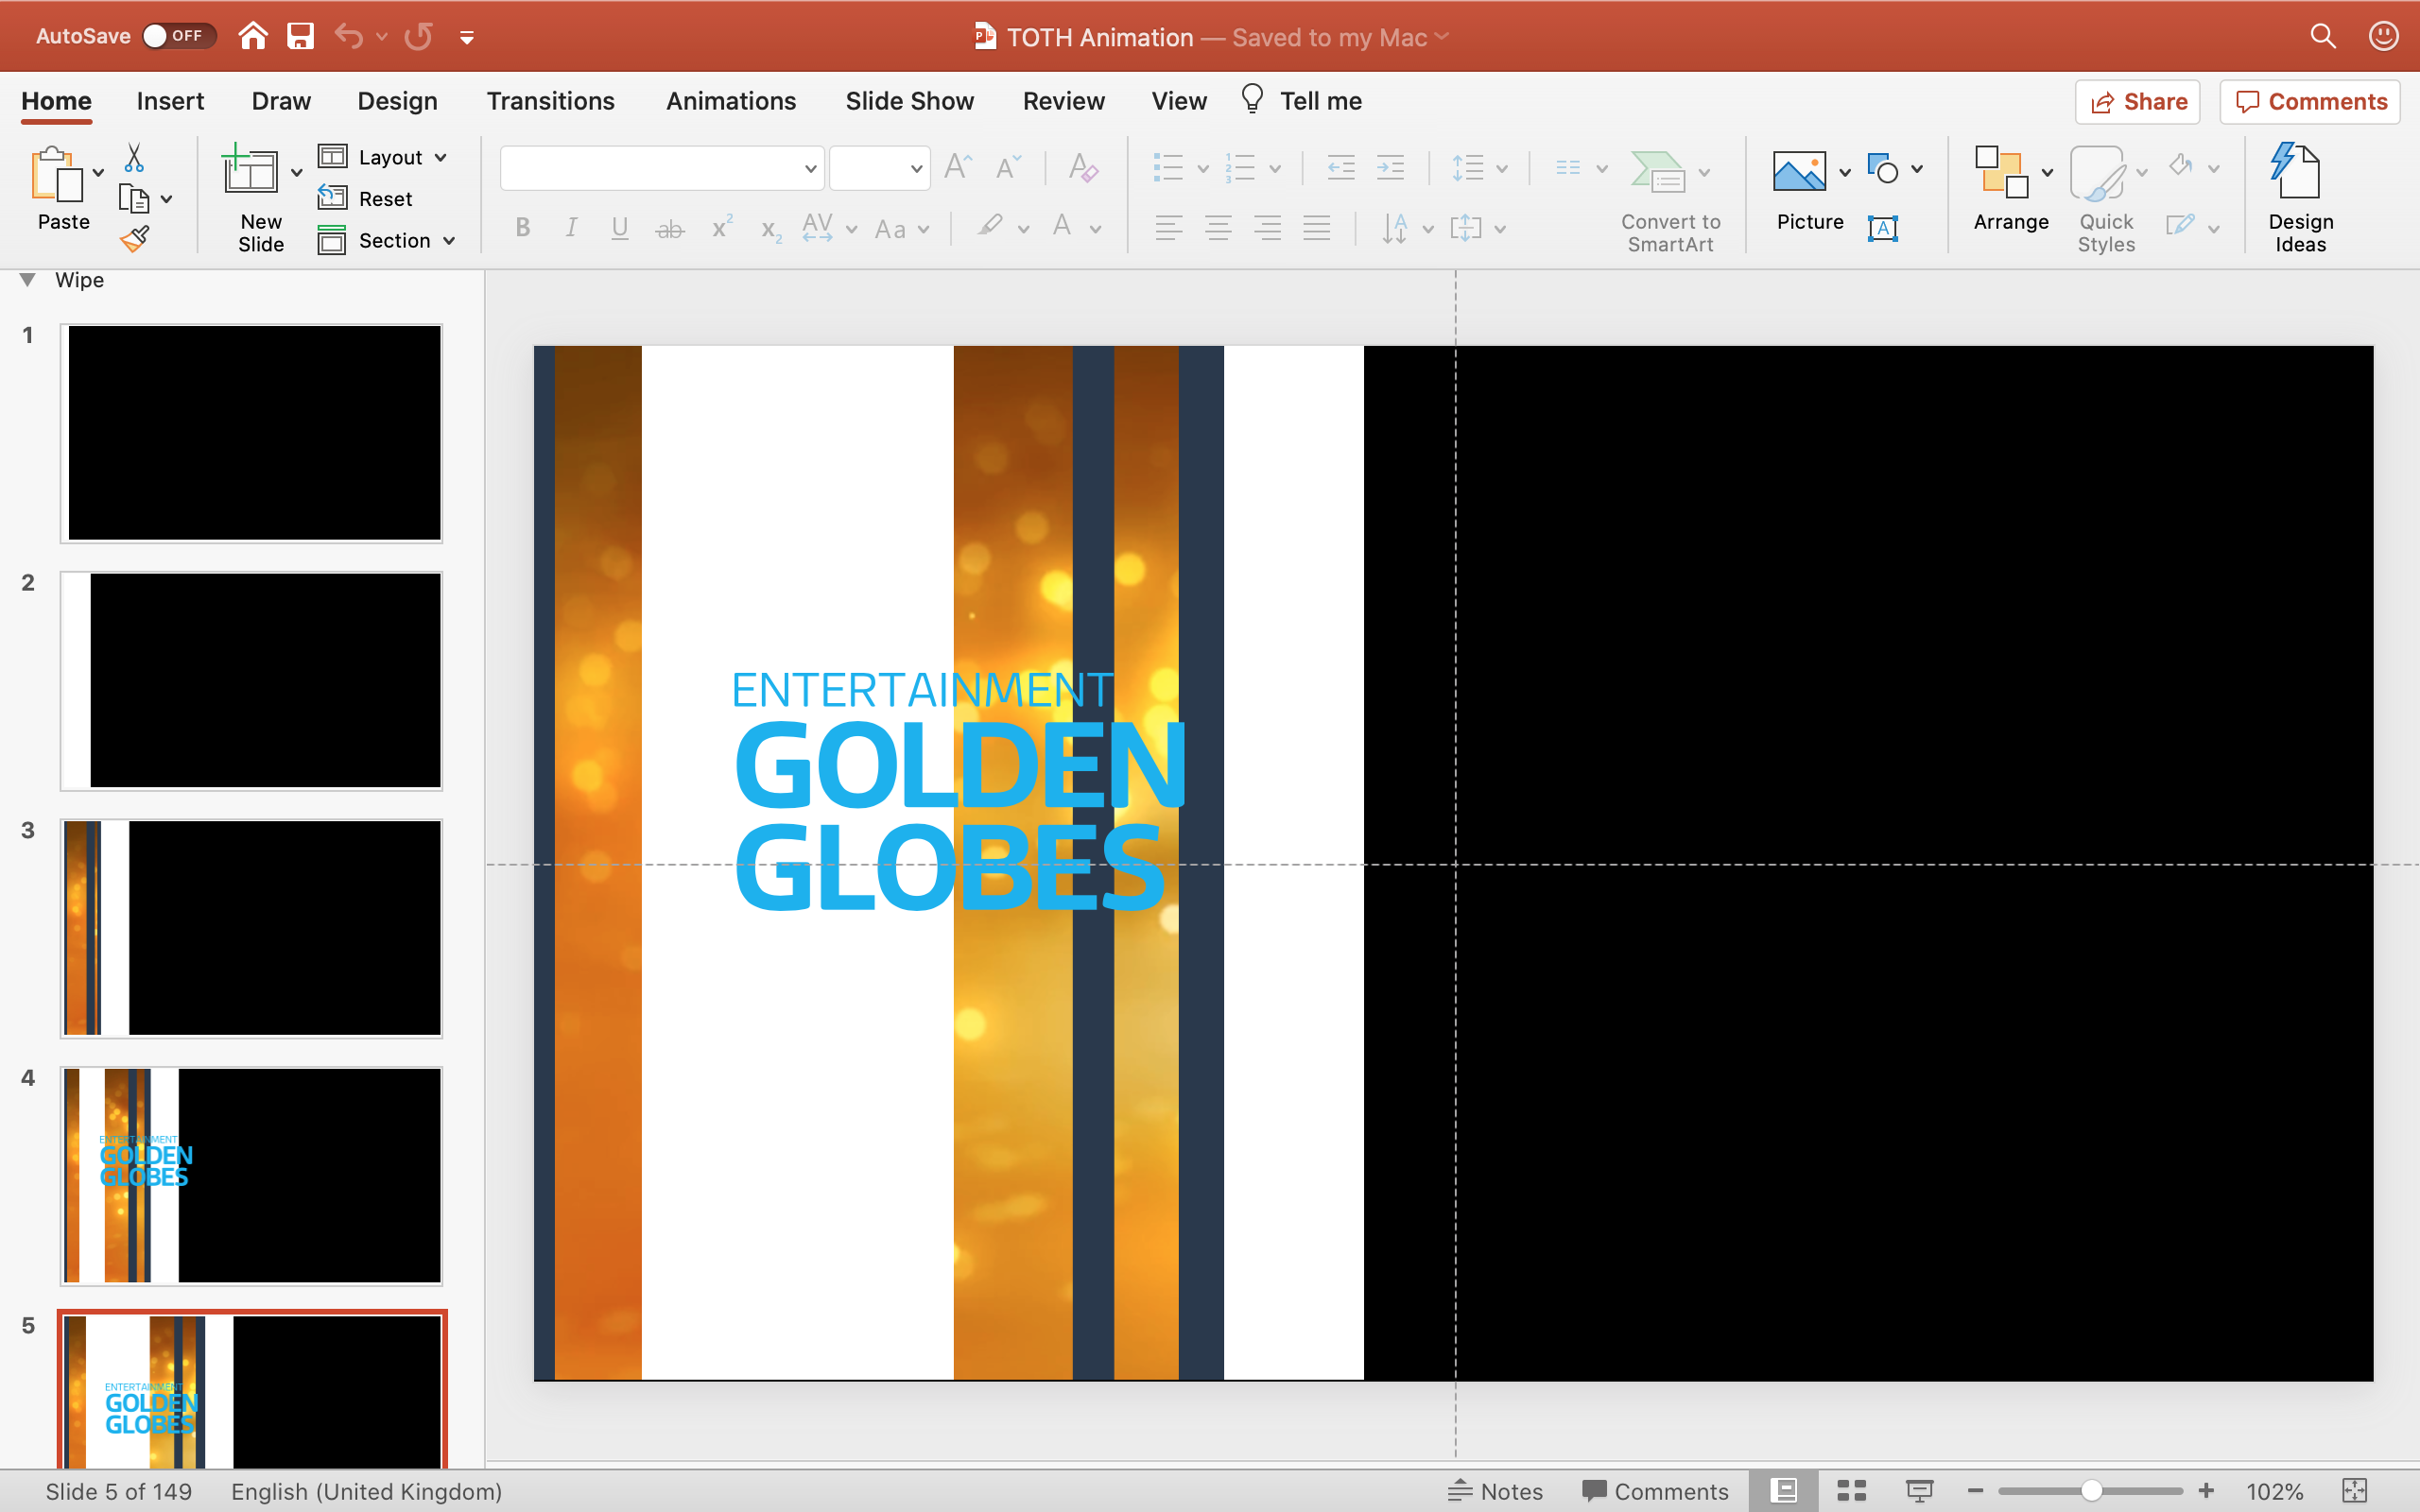
Task: Open Design Ideas pane
Action: point(2300,199)
